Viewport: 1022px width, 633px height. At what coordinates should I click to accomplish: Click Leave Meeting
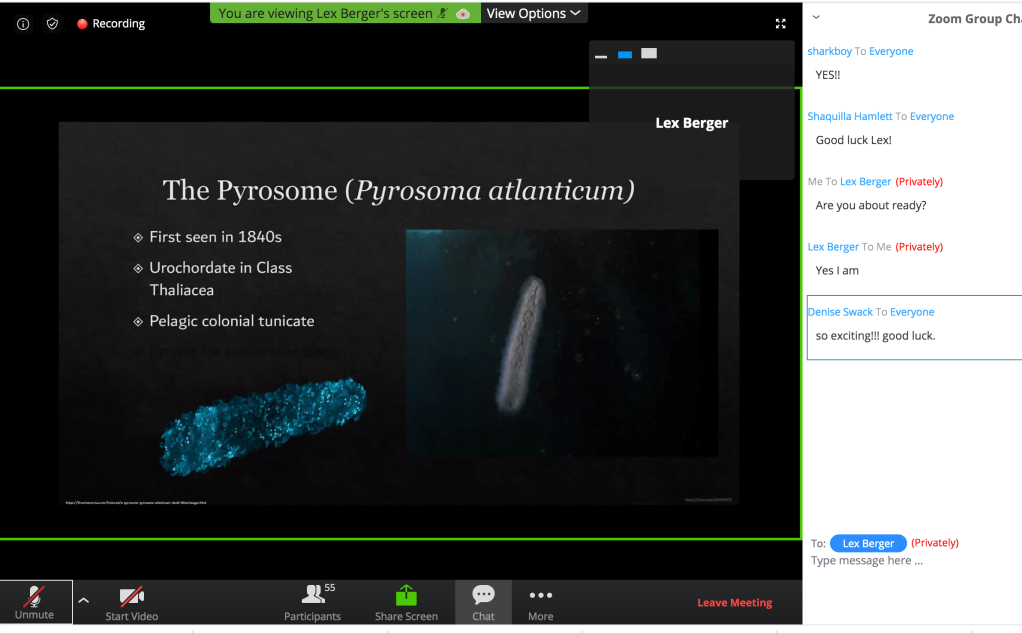(x=734, y=603)
